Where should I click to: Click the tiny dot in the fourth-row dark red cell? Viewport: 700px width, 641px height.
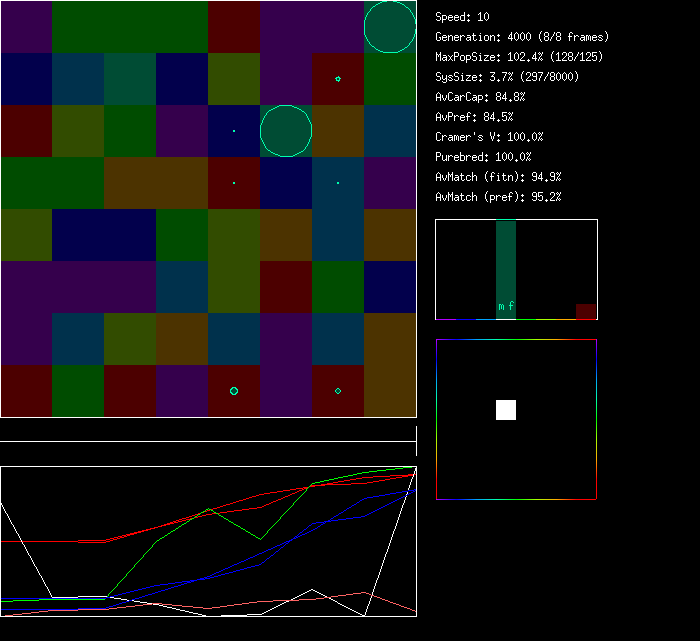click(x=234, y=183)
